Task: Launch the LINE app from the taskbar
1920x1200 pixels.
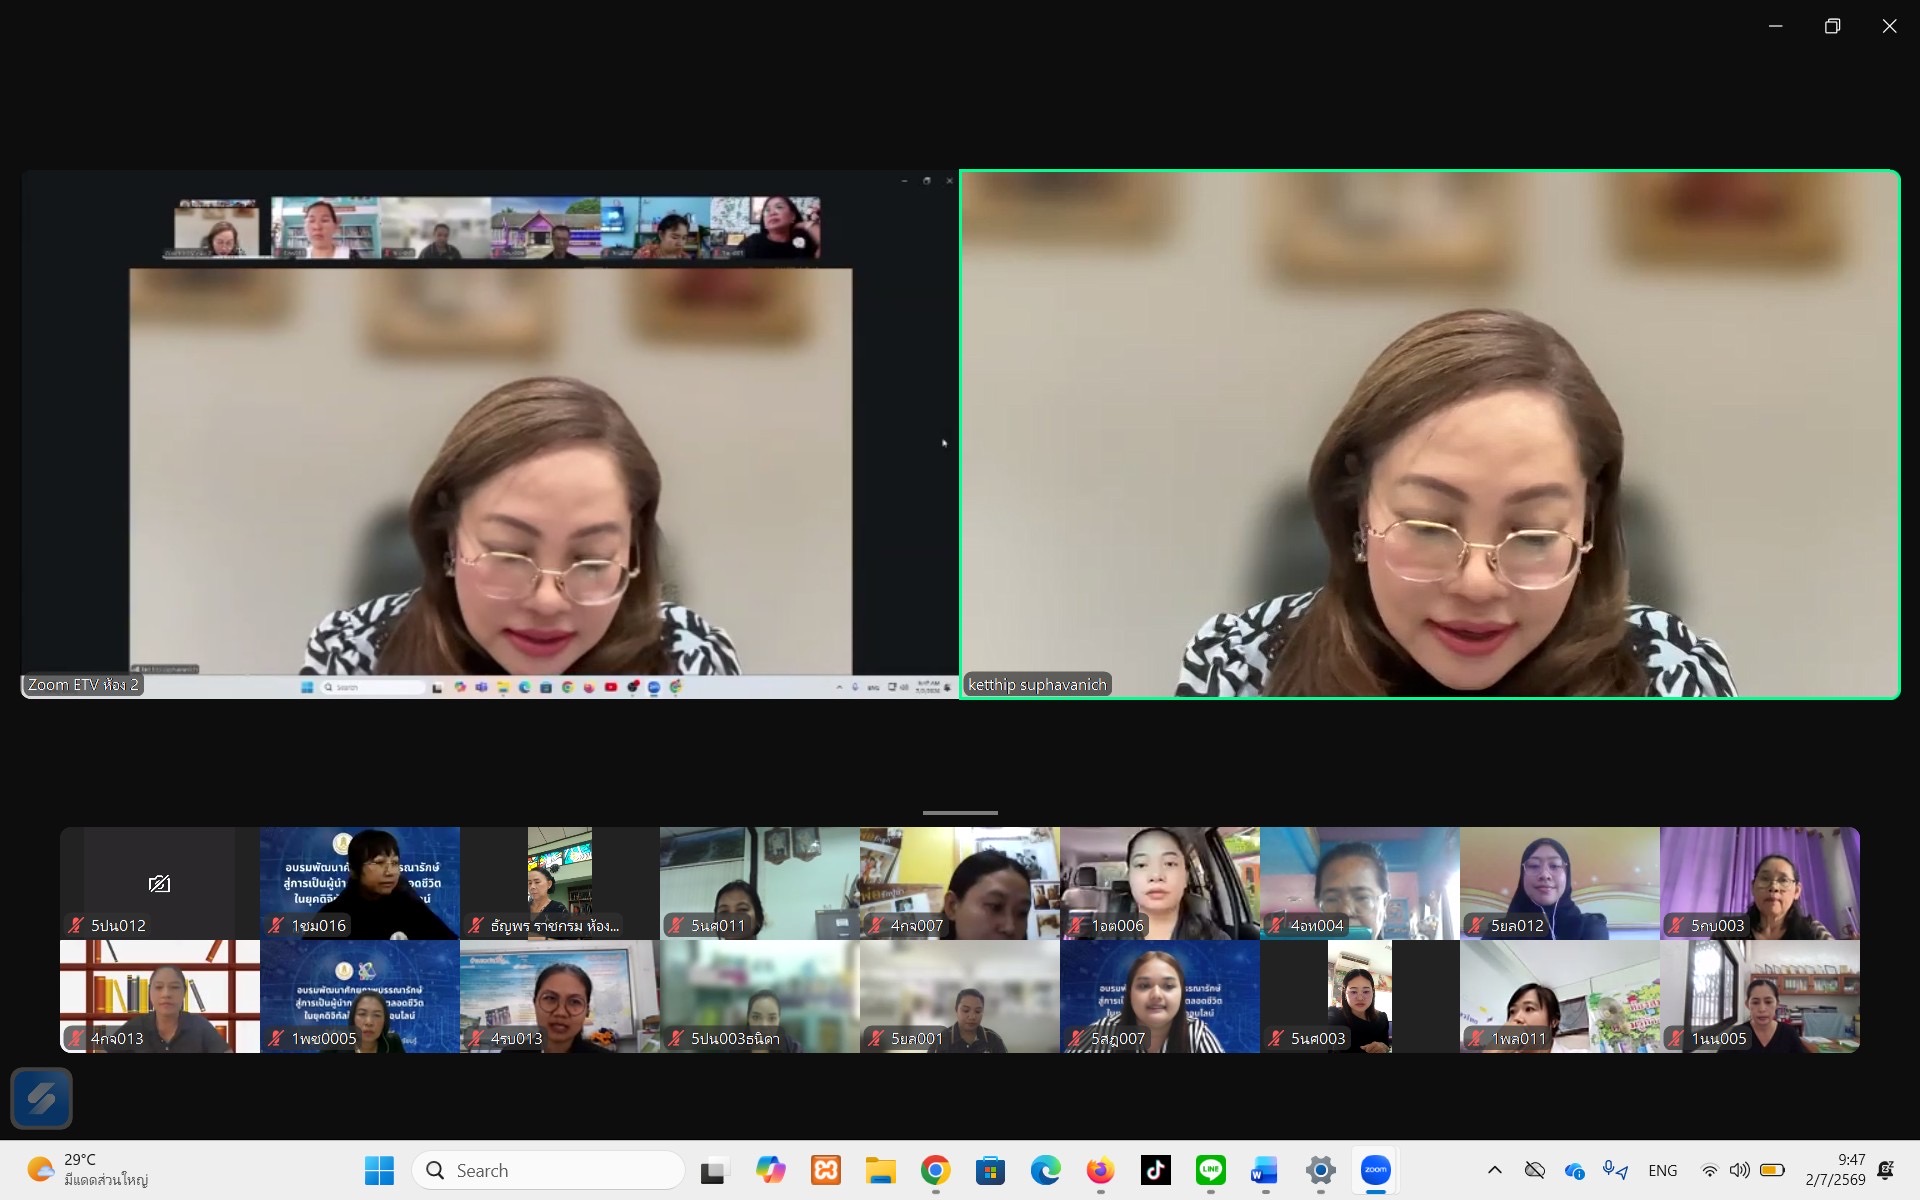Action: click(x=1210, y=1170)
